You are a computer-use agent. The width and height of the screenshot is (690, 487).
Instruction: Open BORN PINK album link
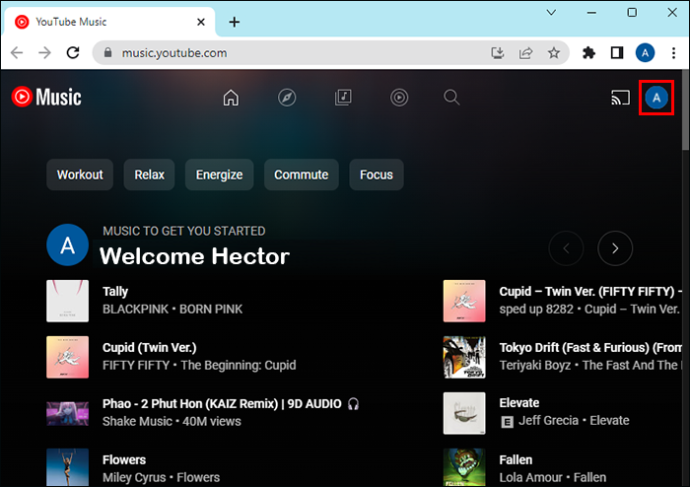(211, 309)
